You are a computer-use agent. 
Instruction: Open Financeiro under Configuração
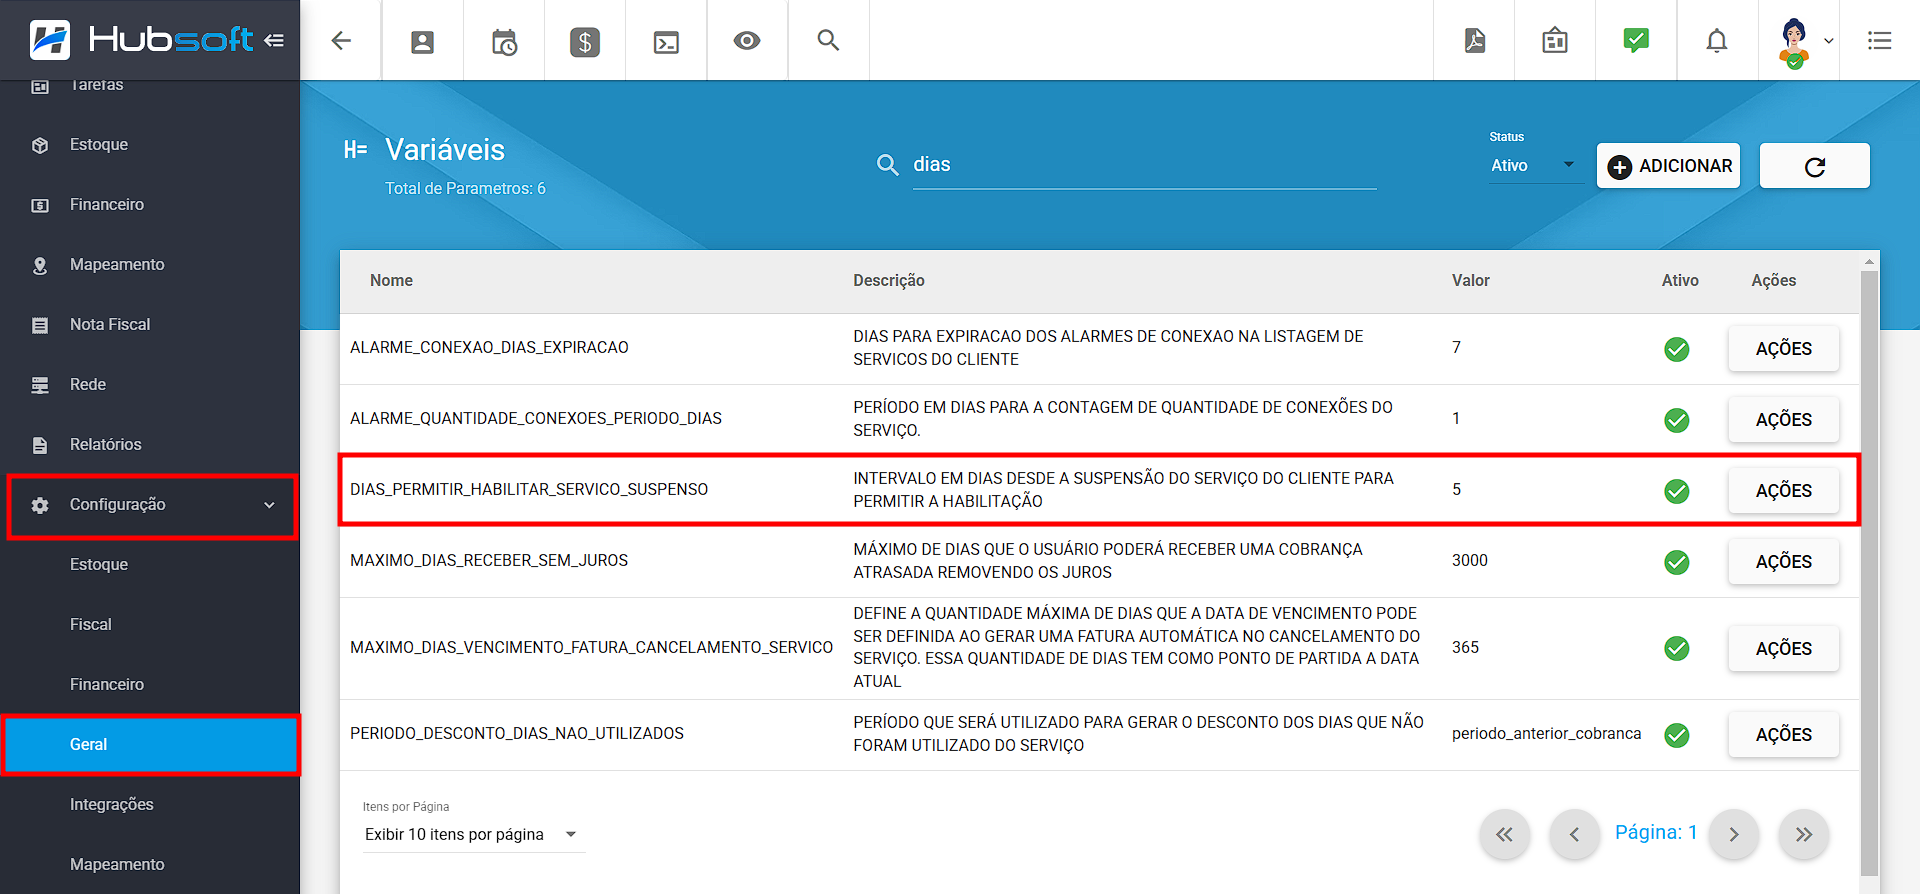coord(150,685)
